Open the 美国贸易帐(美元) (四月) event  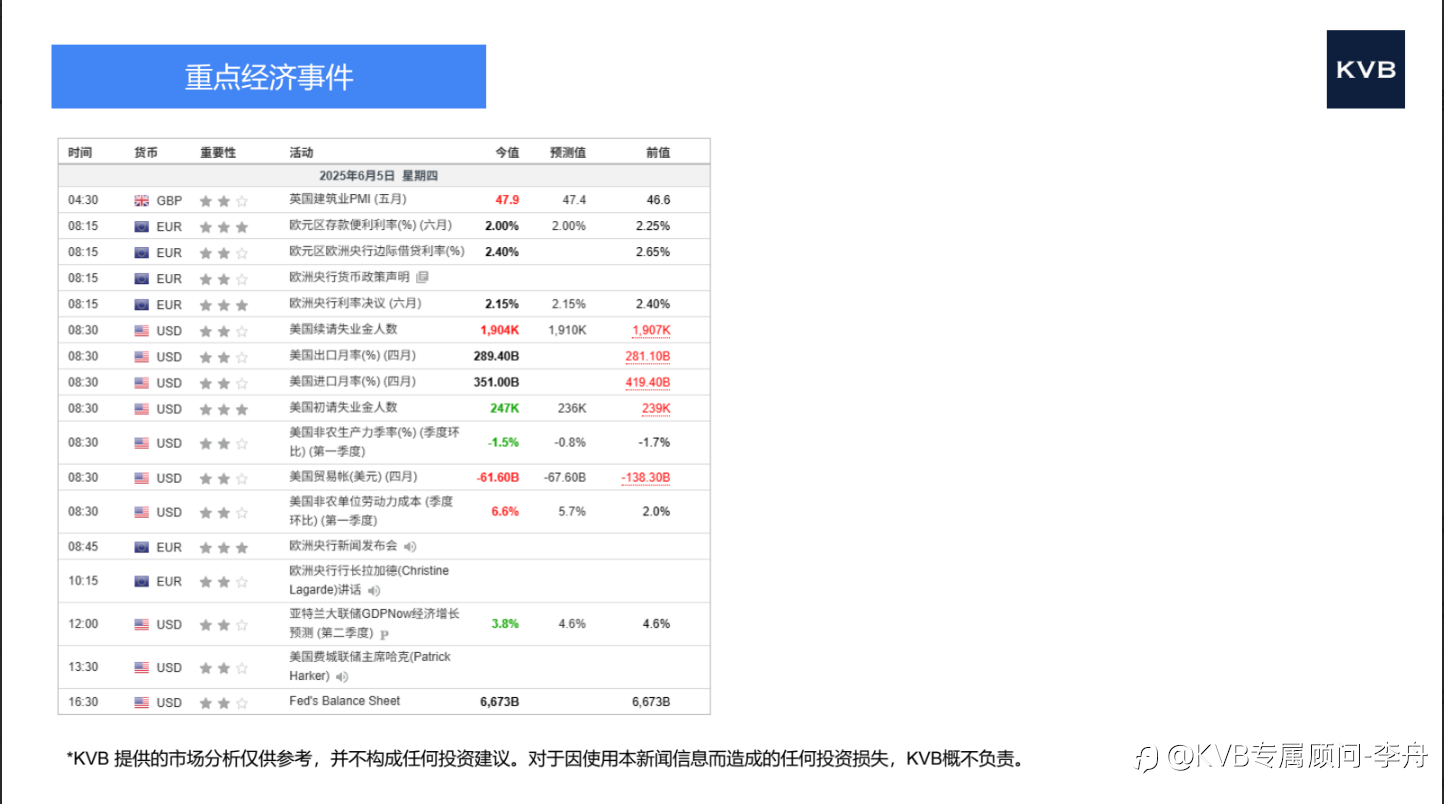pos(353,476)
